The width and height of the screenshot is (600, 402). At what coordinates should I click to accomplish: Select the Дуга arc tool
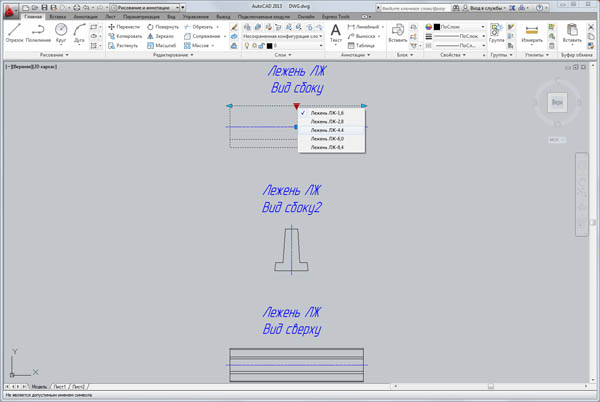79,33
